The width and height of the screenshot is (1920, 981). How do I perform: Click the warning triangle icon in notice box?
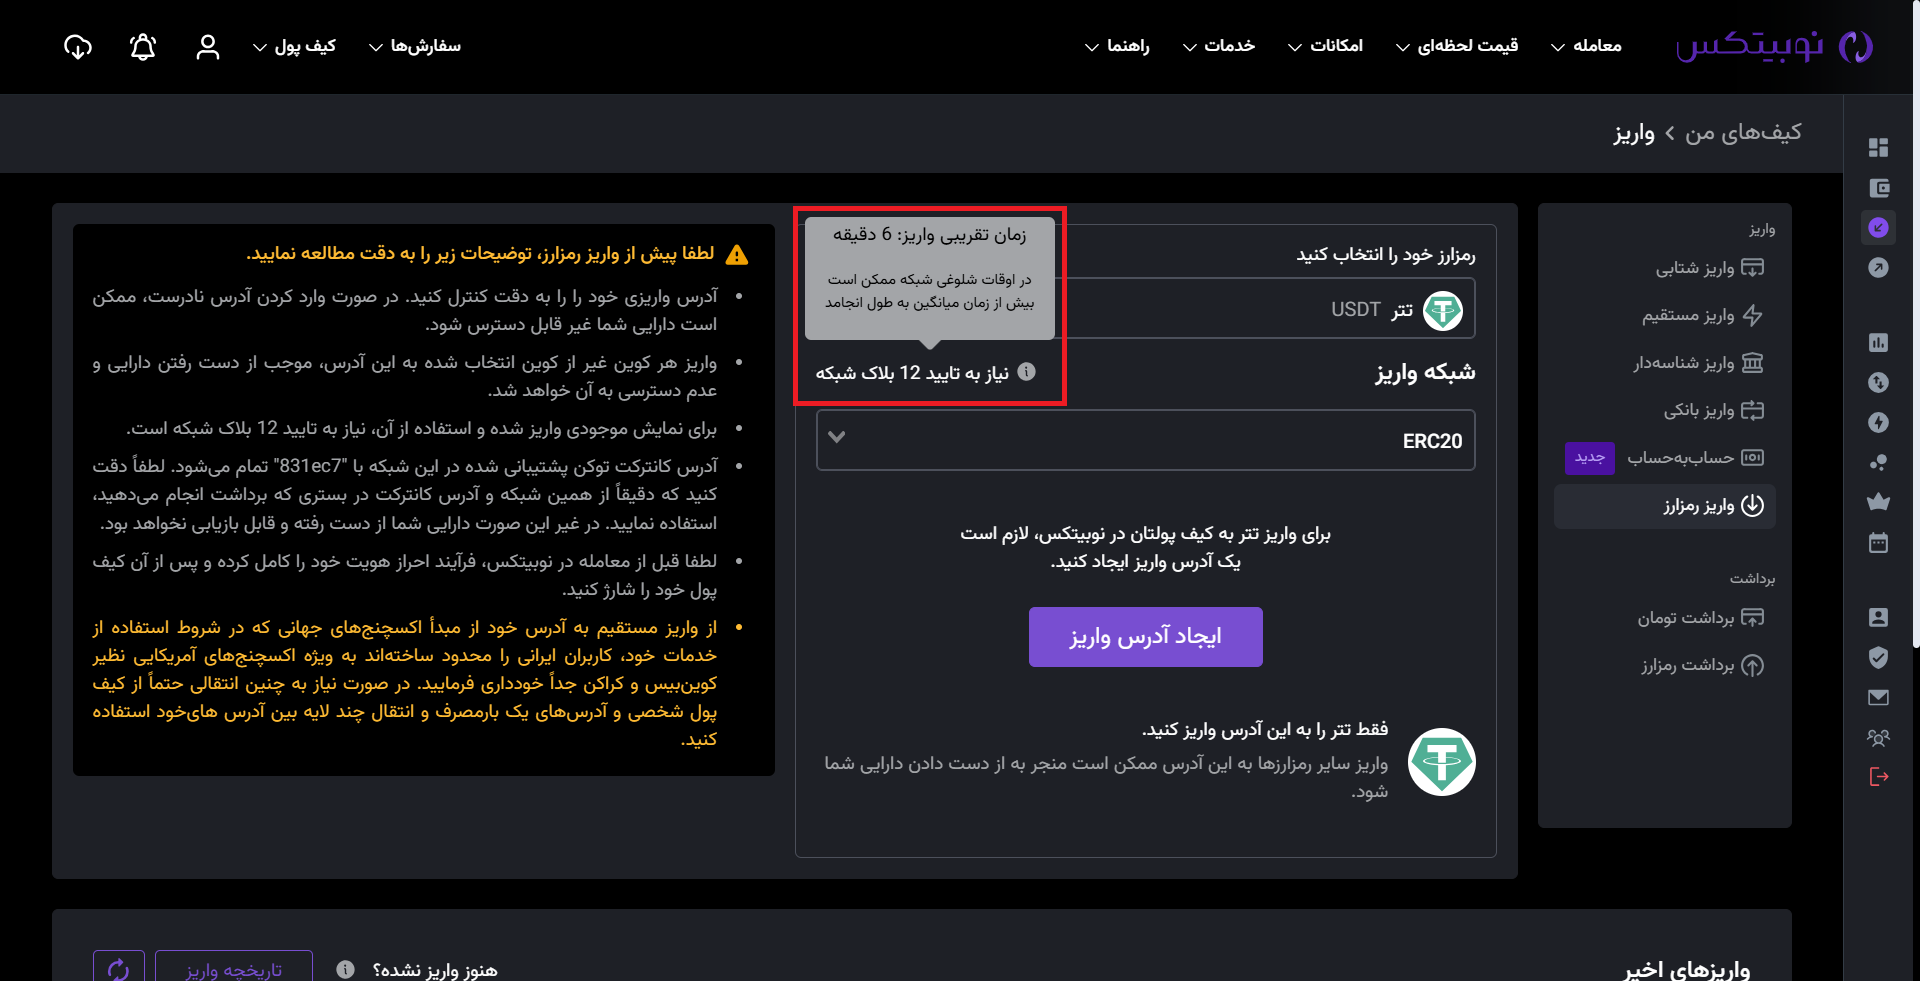click(x=737, y=254)
